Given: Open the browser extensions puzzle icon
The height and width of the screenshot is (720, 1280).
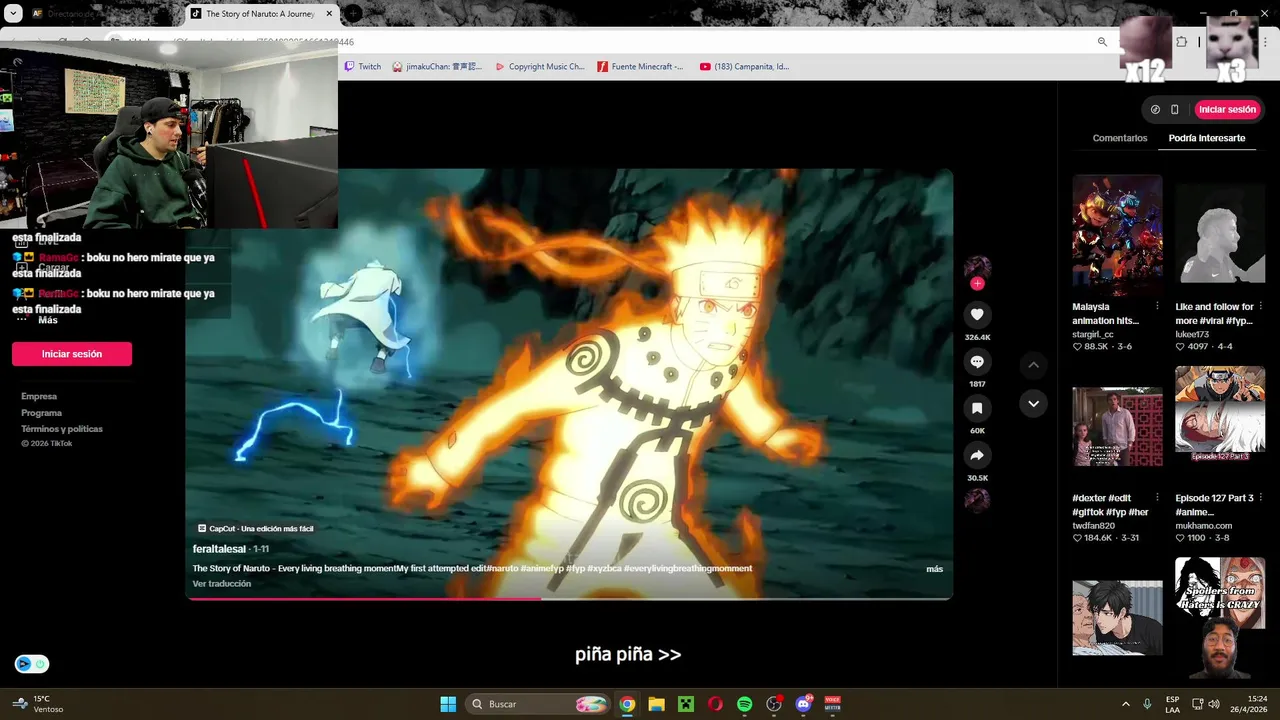Looking at the screenshot, I should [1182, 42].
